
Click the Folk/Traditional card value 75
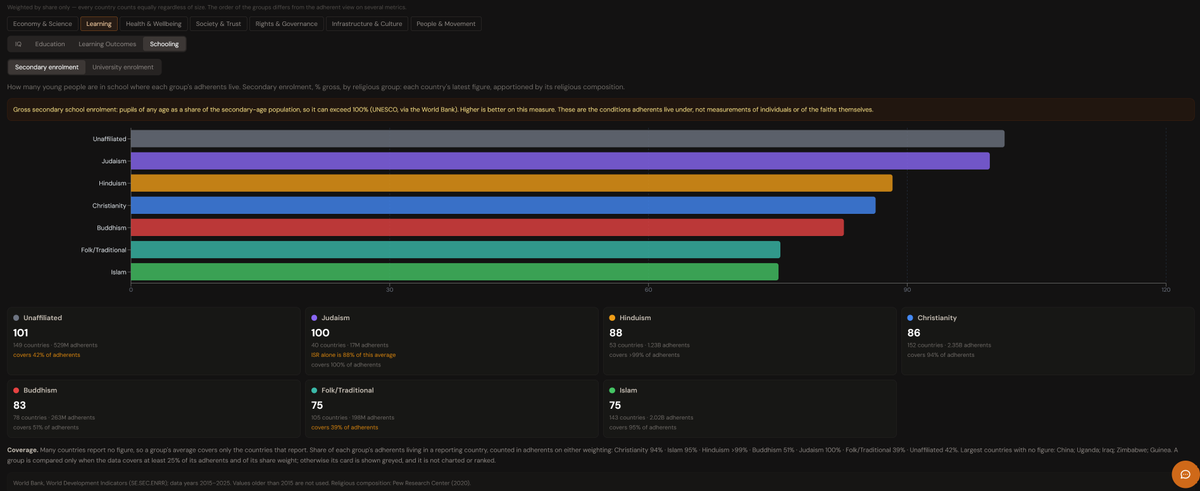(317, 405)
